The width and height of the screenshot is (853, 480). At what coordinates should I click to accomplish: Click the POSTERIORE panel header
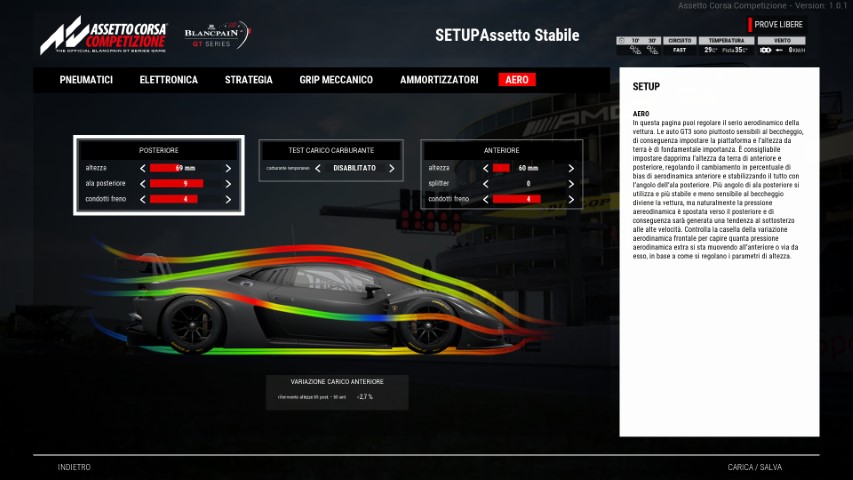point(159,150)
